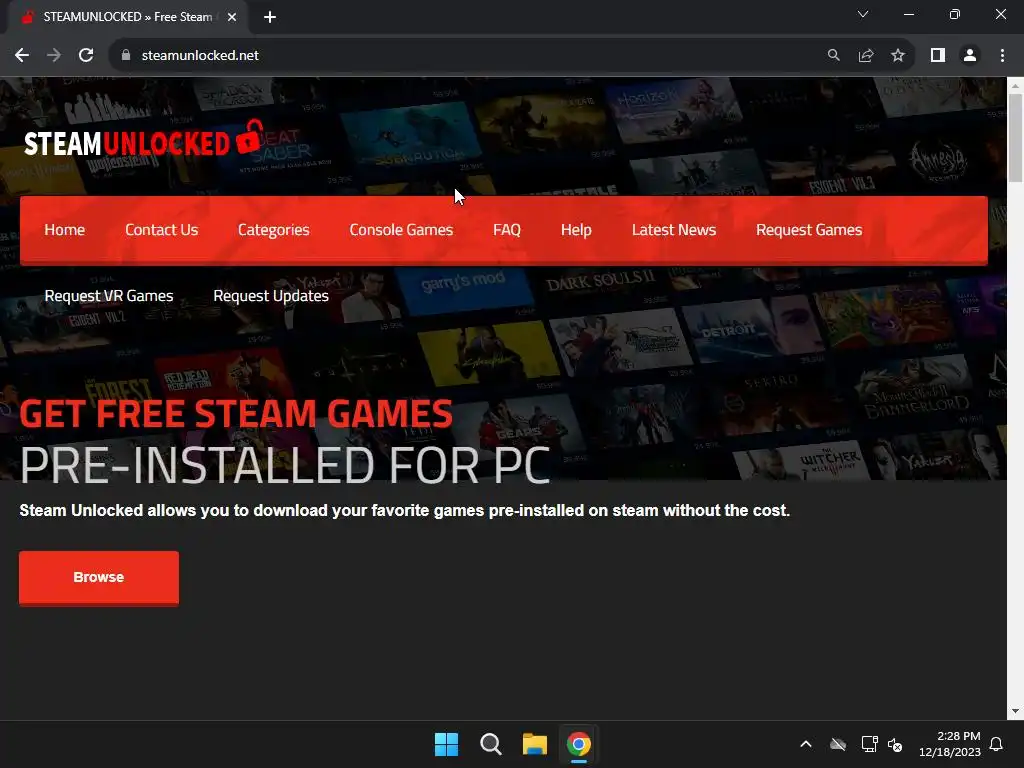Click the OneDrive cloud tray icon
This screenshot has width=1024, height=768.
pyautogui.click(x=838, y=744)
